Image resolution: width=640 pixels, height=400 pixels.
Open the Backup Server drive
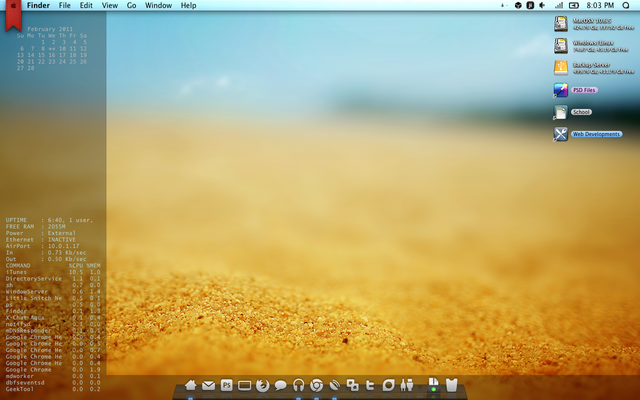tap(561, 67)
